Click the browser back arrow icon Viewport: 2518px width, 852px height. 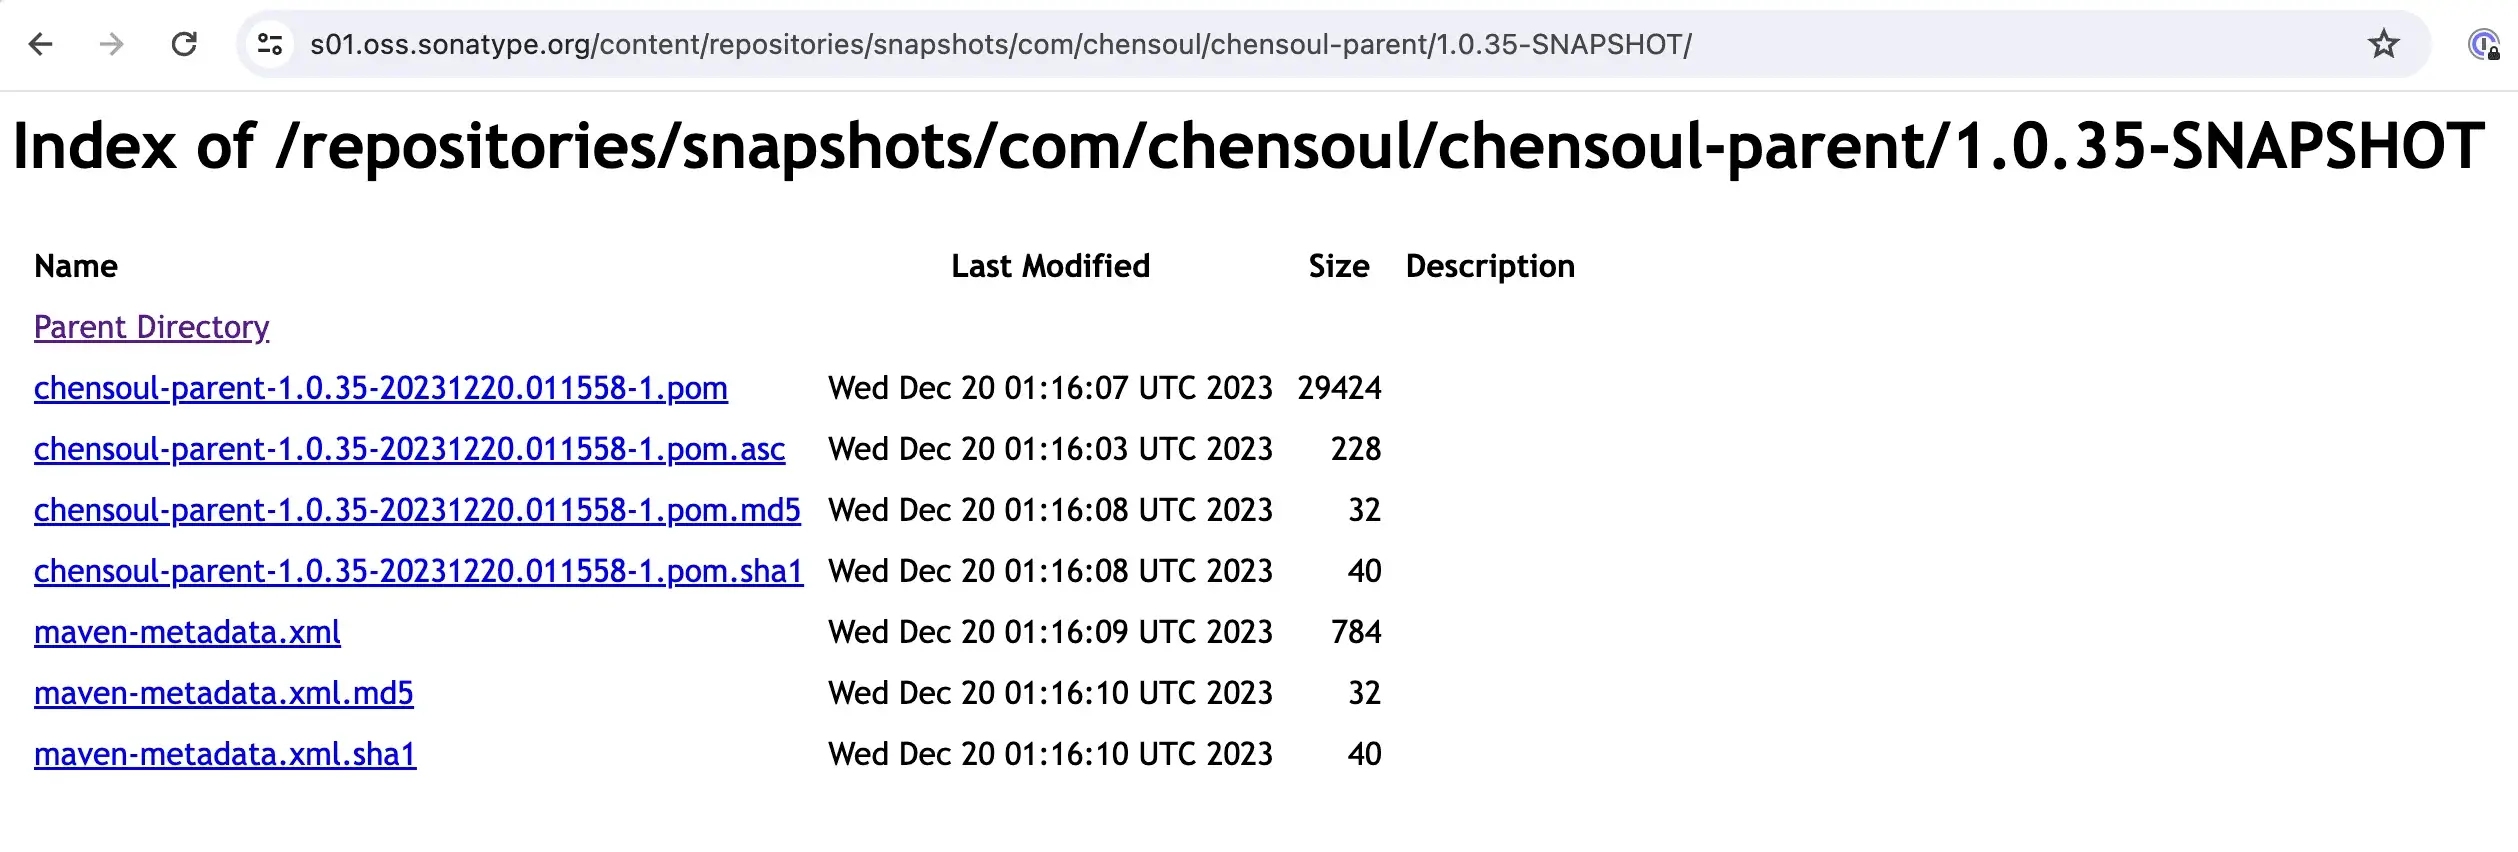tap(41, 44)
